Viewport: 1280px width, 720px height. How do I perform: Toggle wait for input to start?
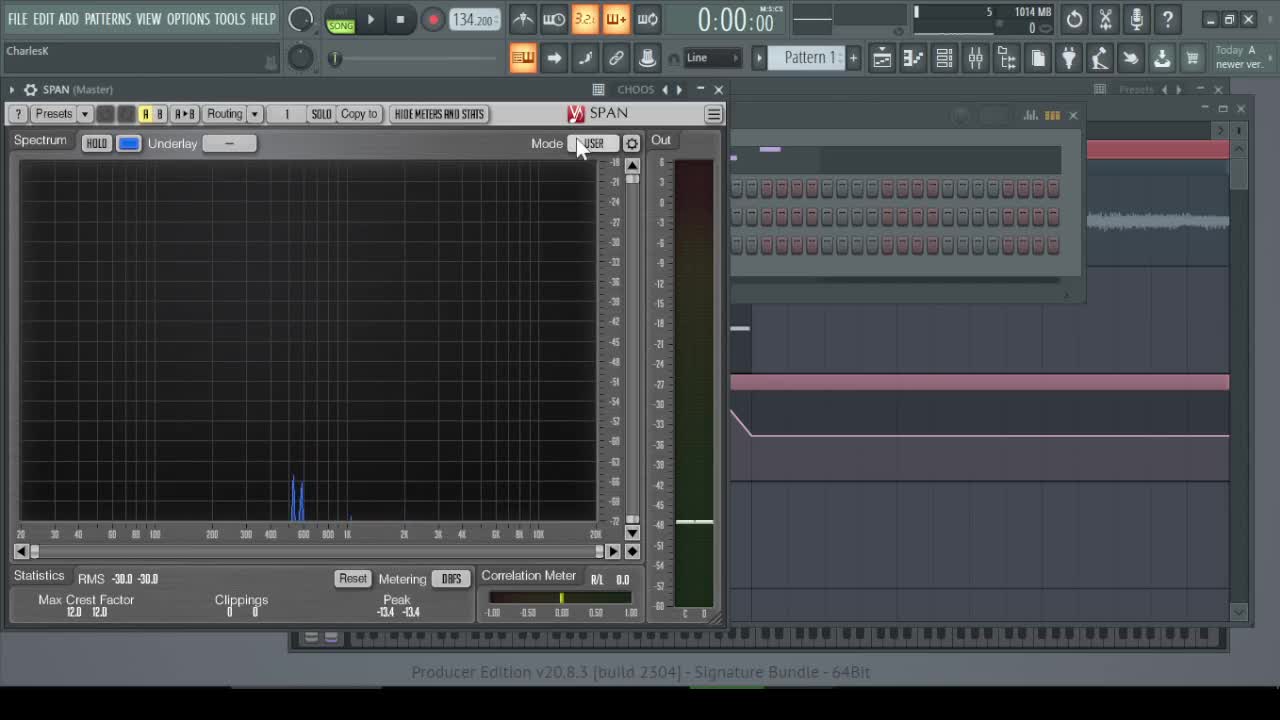point(553,19)
